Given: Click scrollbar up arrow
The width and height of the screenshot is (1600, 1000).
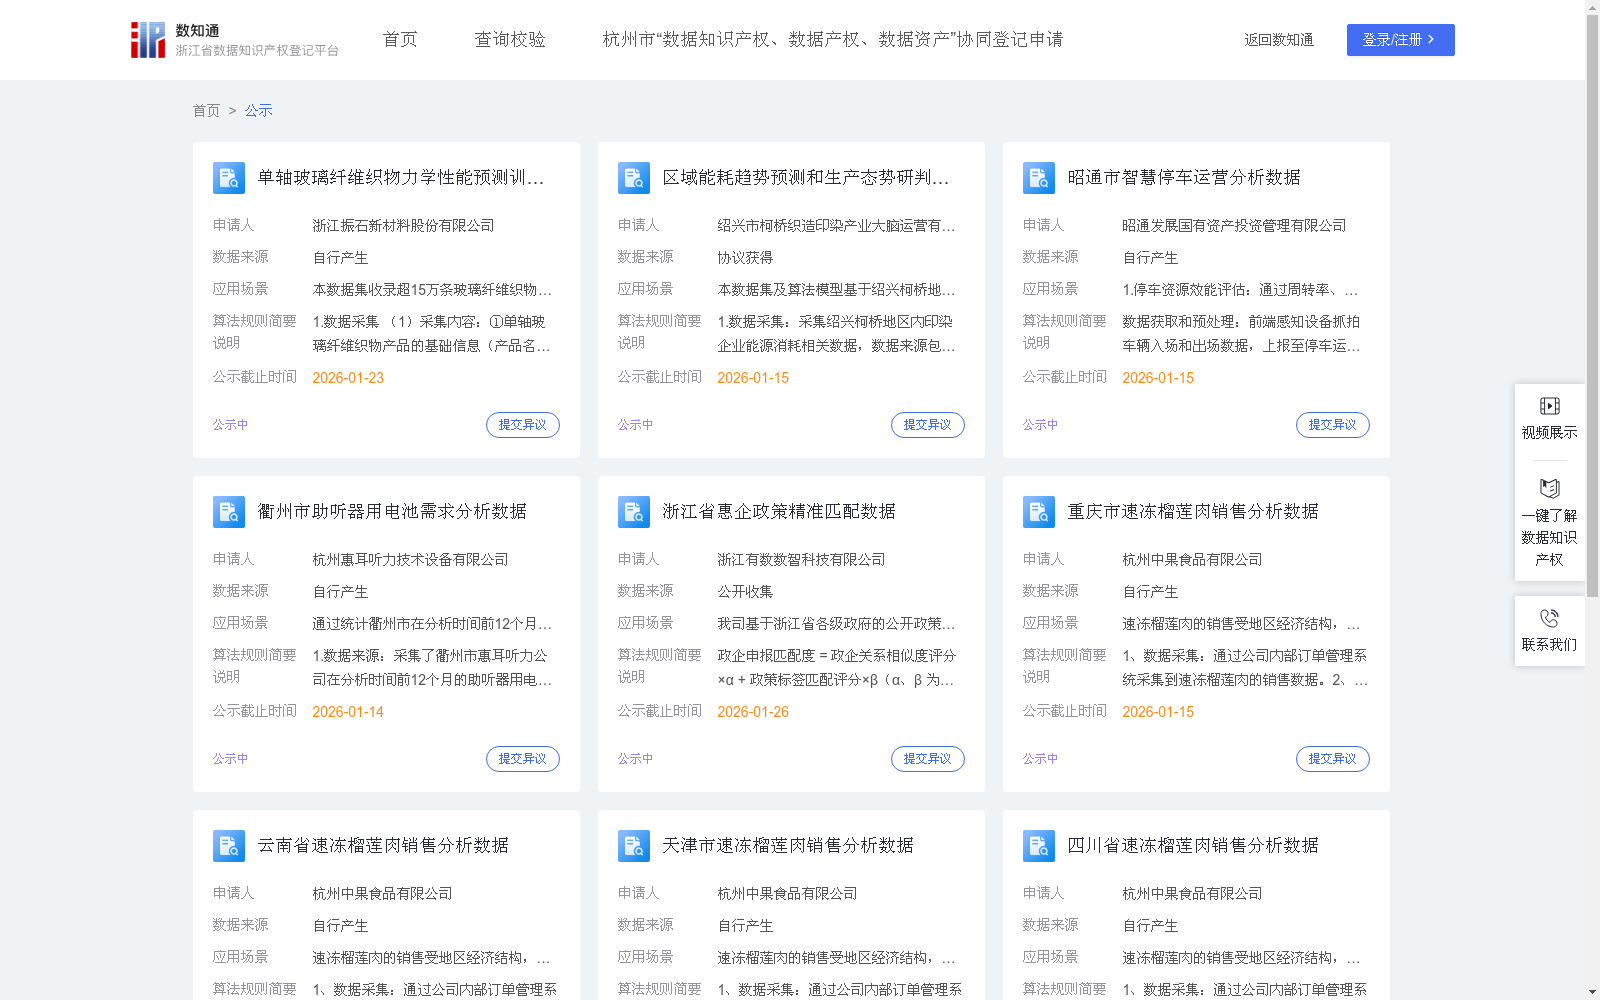Looking at the screenshot, I should (1592, 7).
